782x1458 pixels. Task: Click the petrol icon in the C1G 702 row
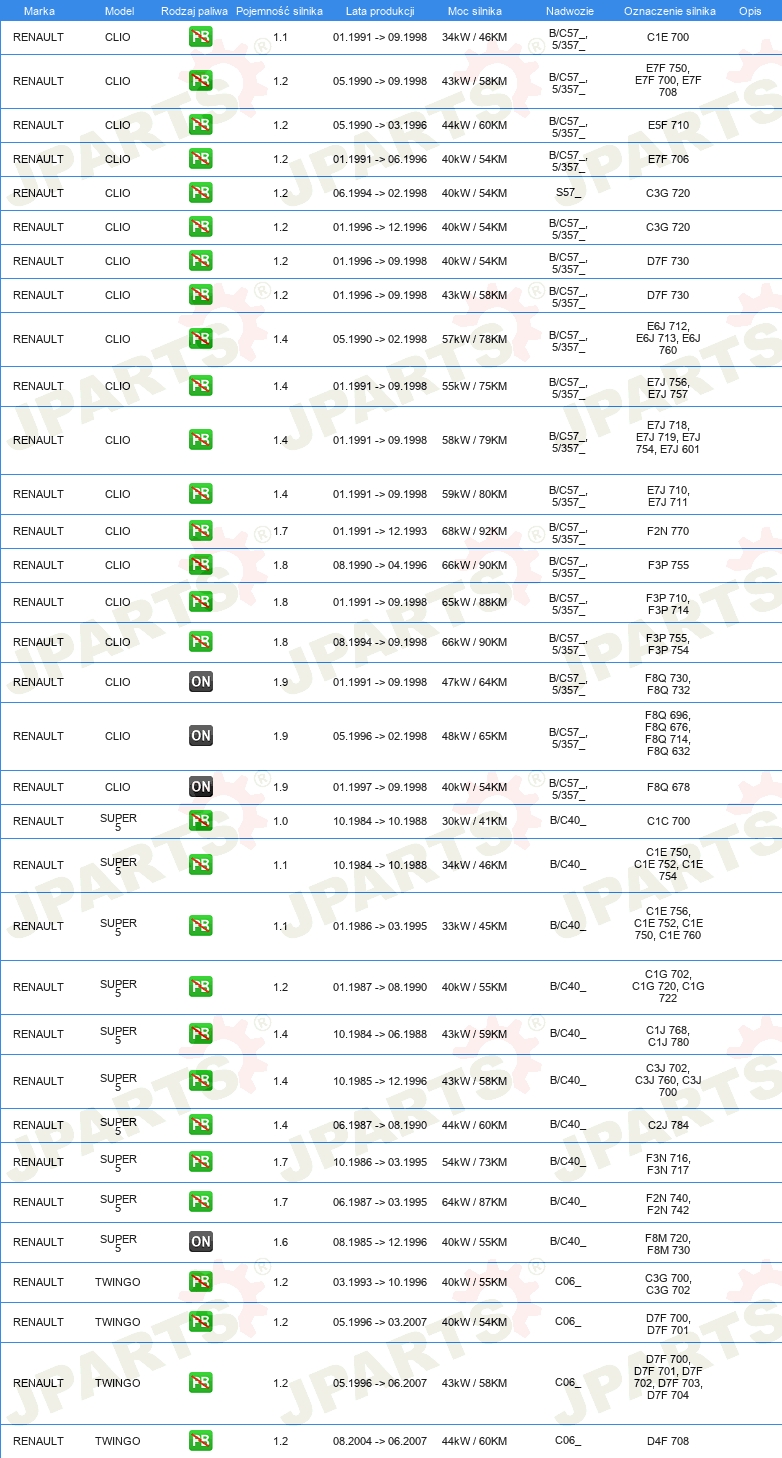201,987
